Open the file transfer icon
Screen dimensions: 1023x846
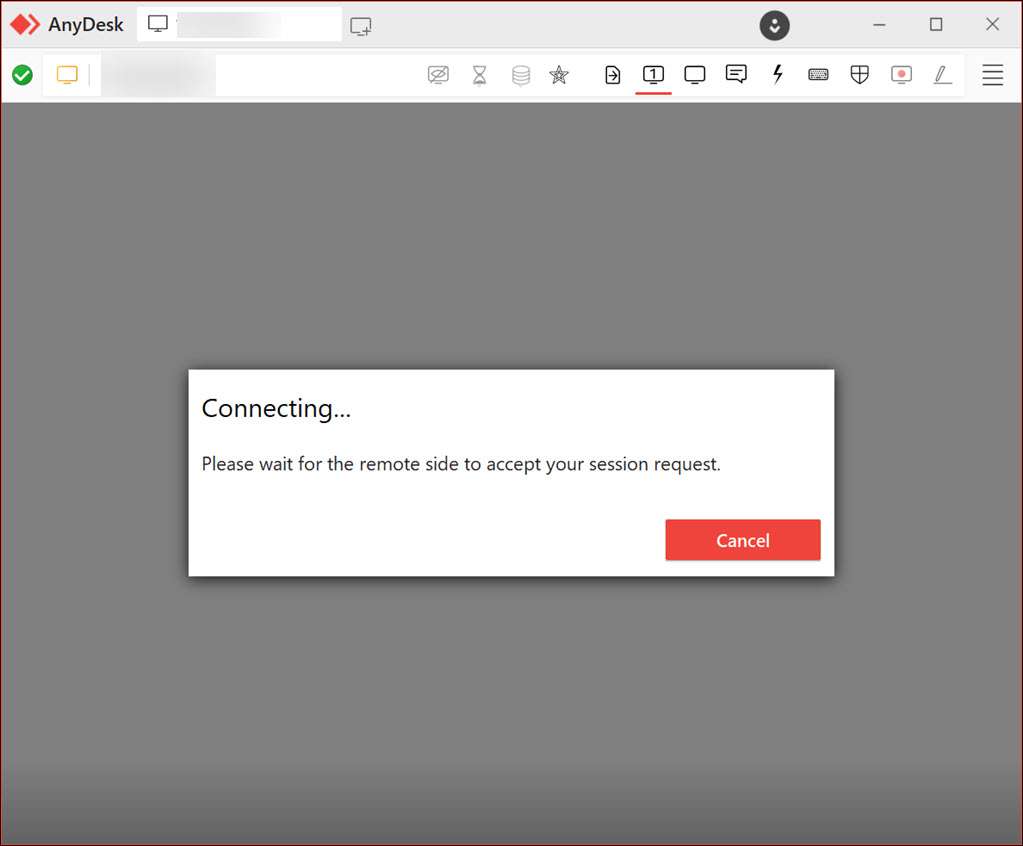pyautogui.click(x=612, y=74)
